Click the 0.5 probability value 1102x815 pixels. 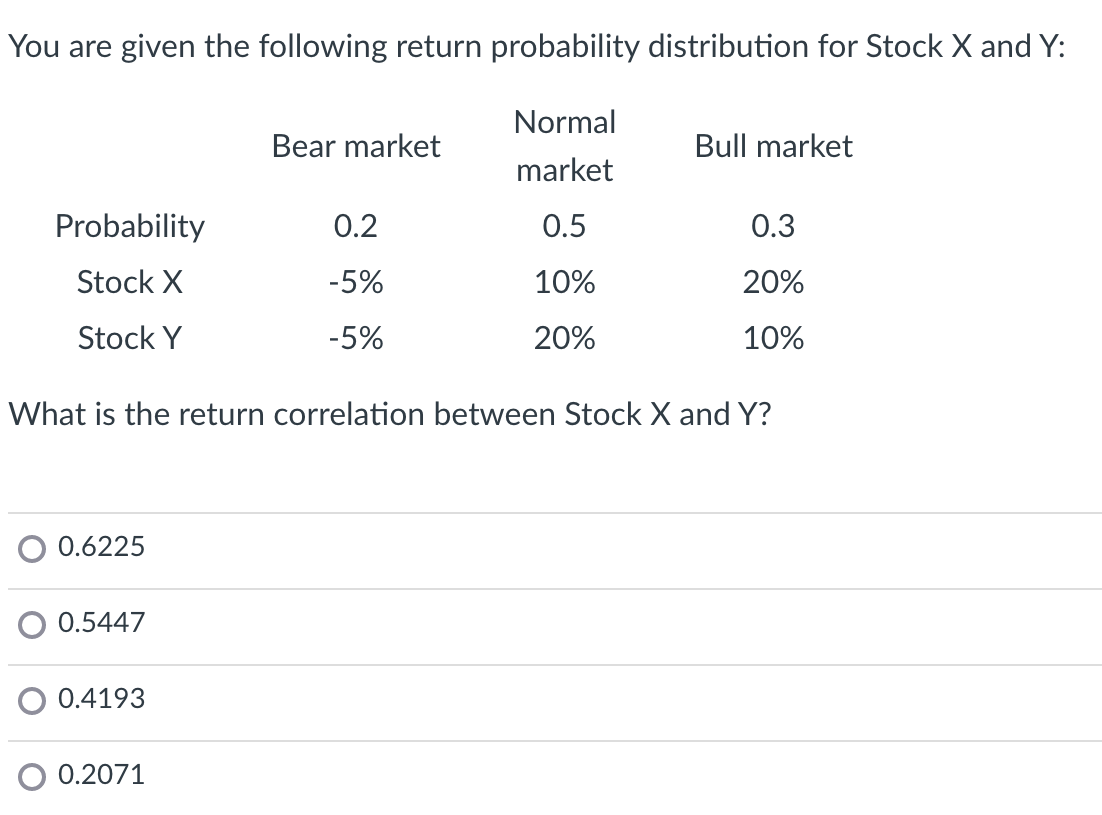click(564, 227)
